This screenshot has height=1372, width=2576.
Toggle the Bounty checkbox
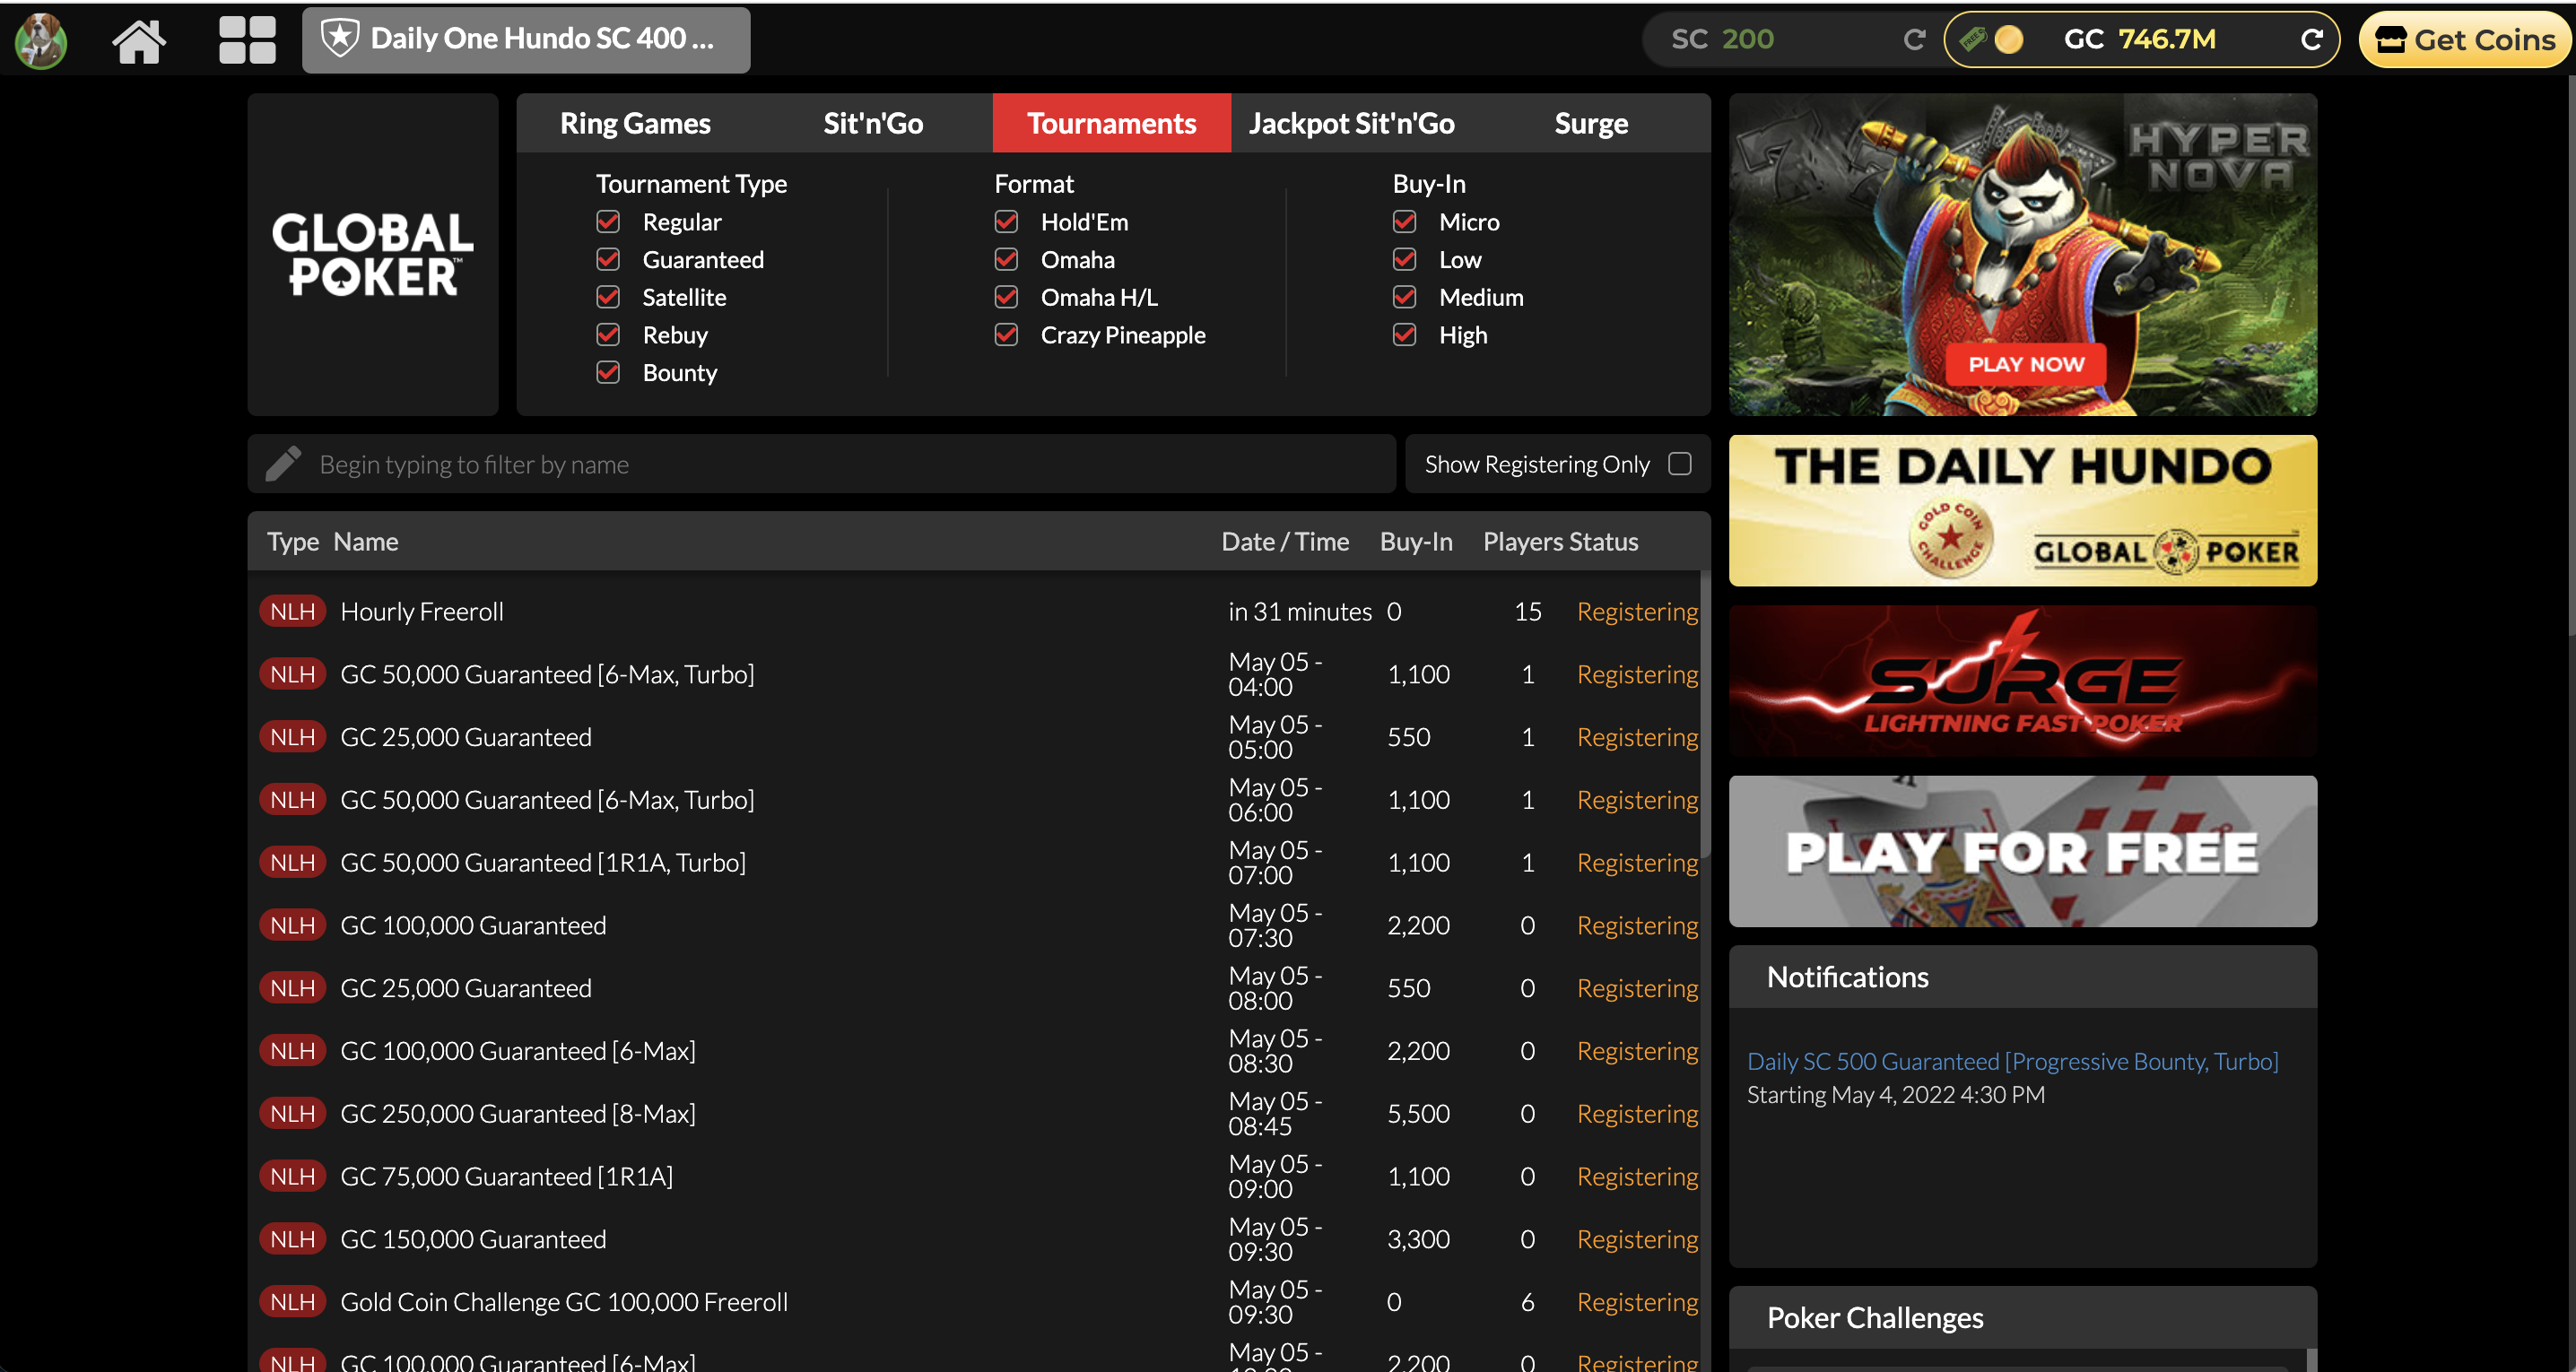[608, 372]
